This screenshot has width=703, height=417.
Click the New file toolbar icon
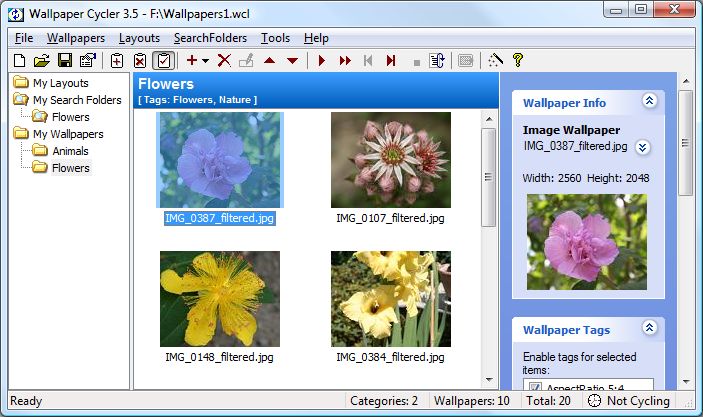19,61
